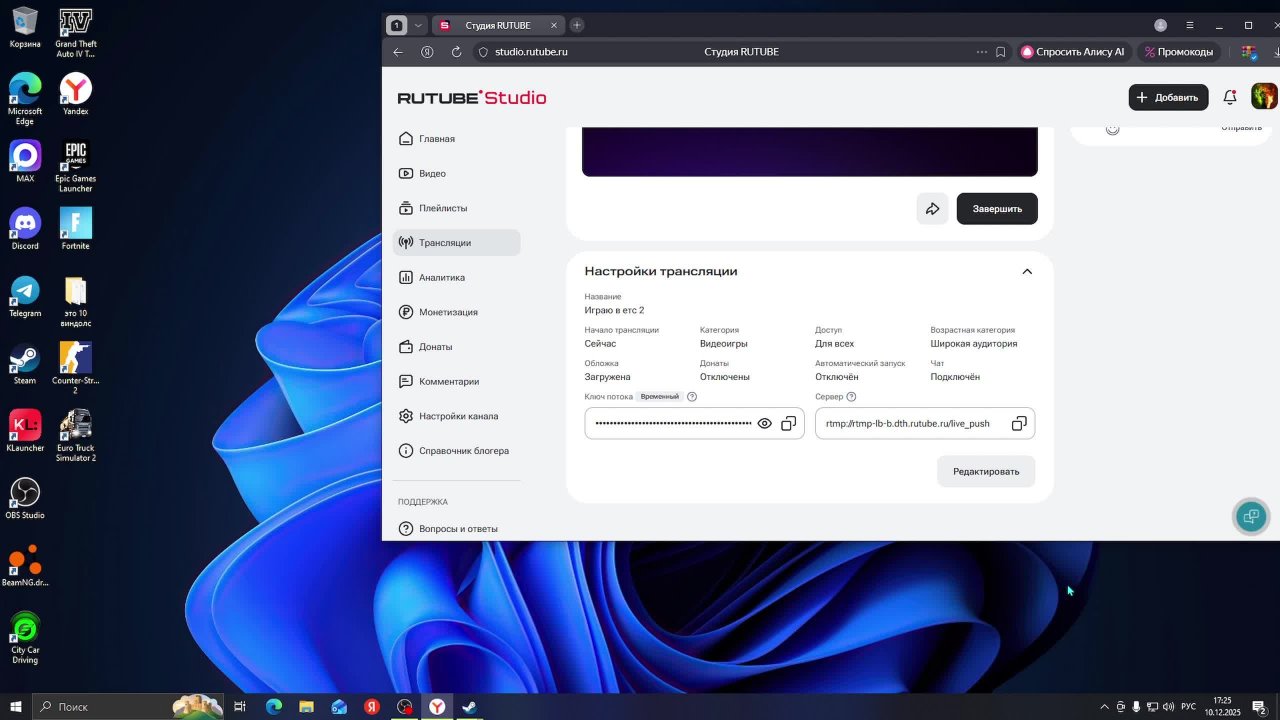
Task: Select the Discord desktop shortcut
Action: 25,228
